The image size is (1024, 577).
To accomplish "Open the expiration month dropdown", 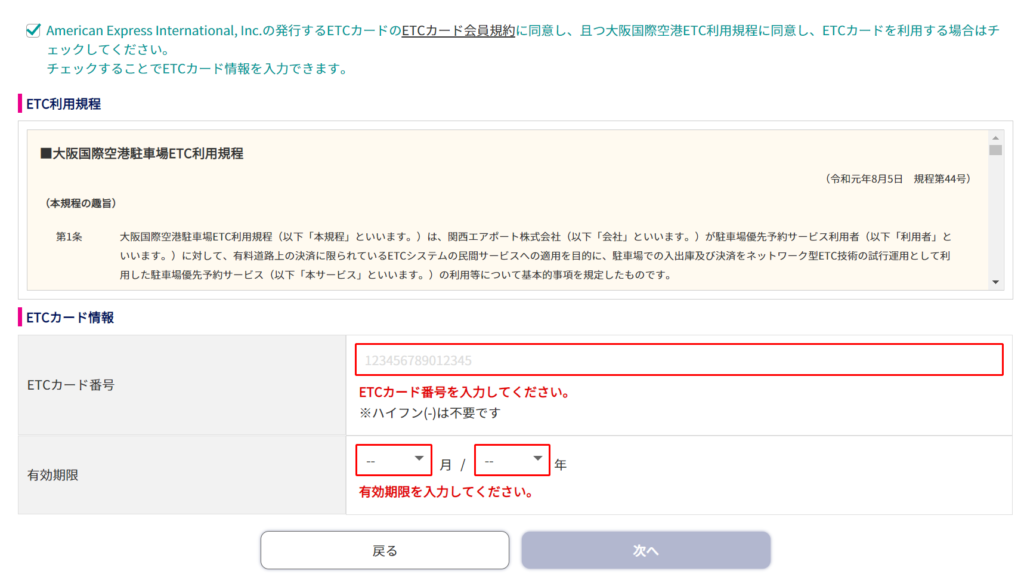I will (x=394, y=460).
